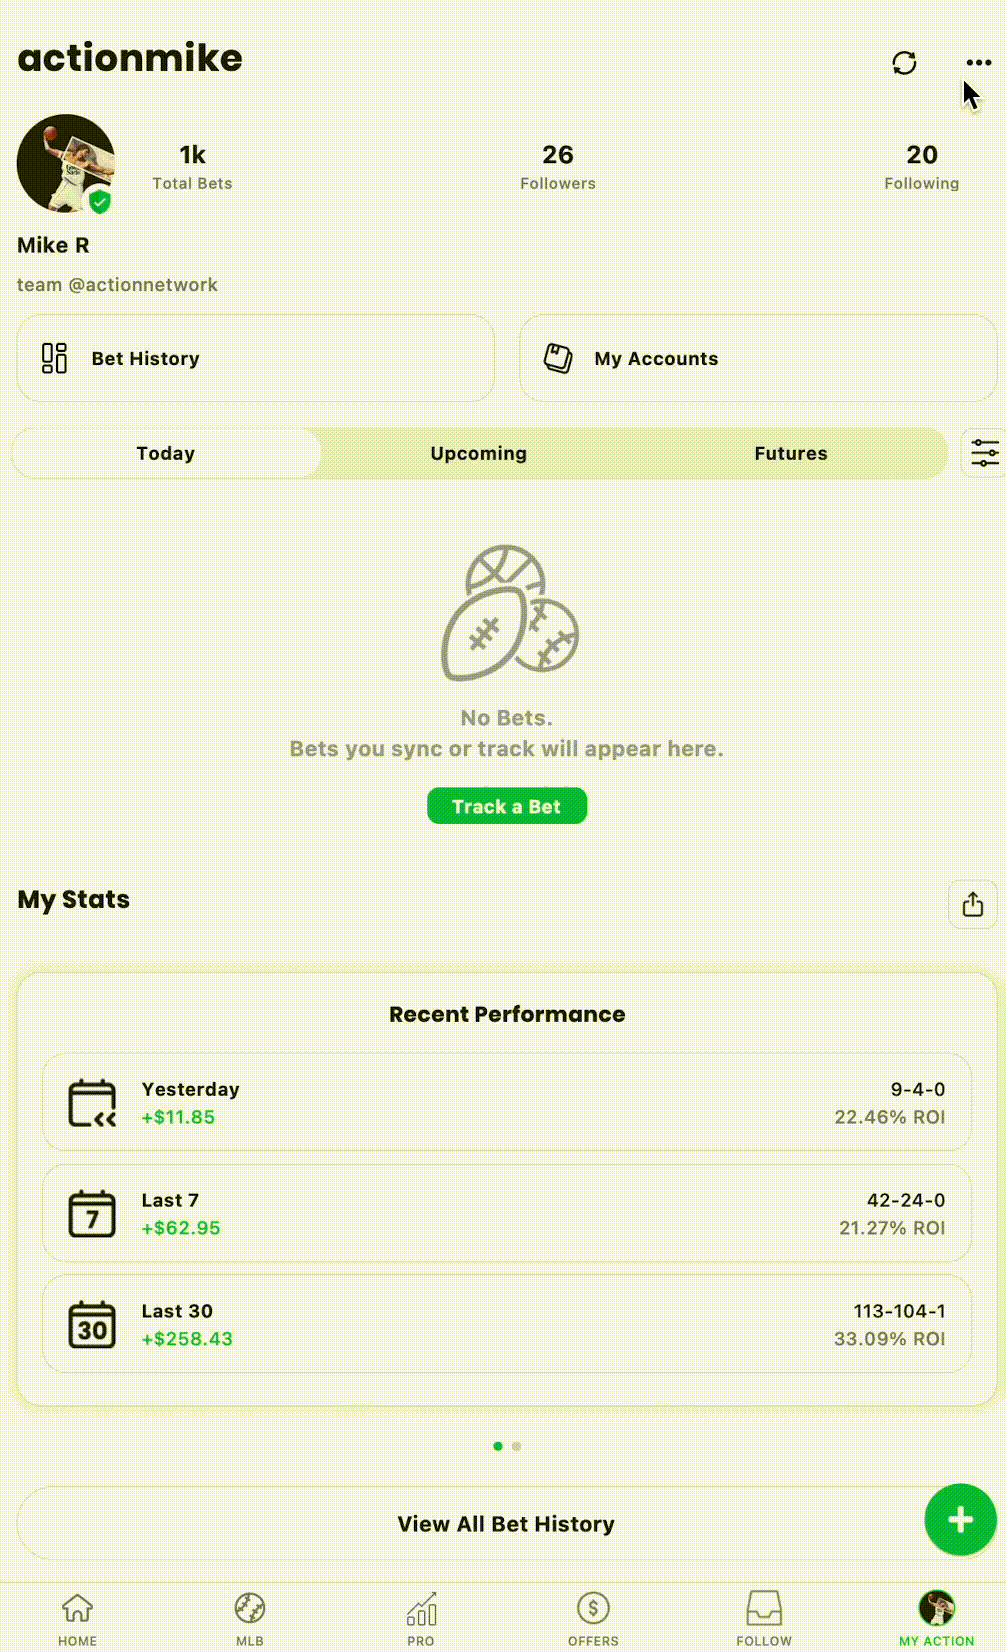Viewport: 1006px width, 1652px height.
Task: Switch back to the Today tab
Action: (164, 453)
